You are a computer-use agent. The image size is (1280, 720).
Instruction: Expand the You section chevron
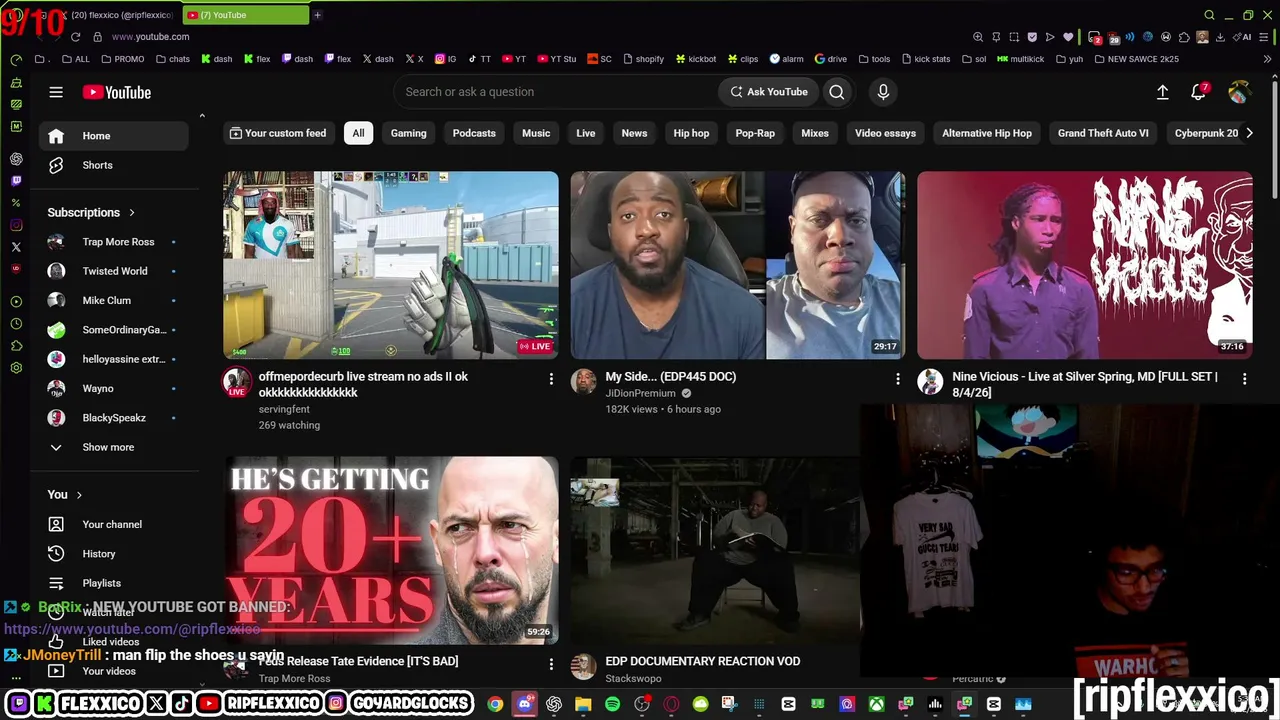79,495
